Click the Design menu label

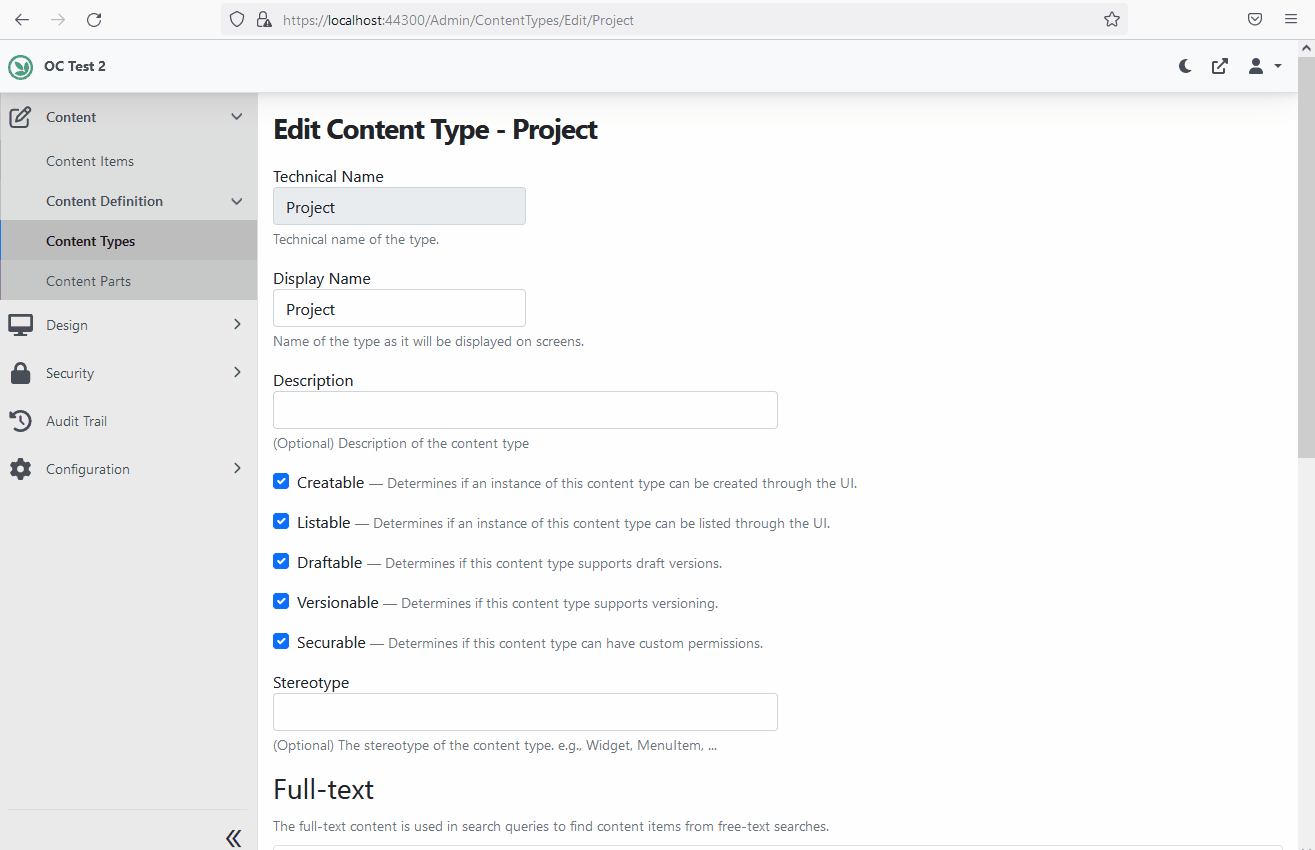[67, 325]
